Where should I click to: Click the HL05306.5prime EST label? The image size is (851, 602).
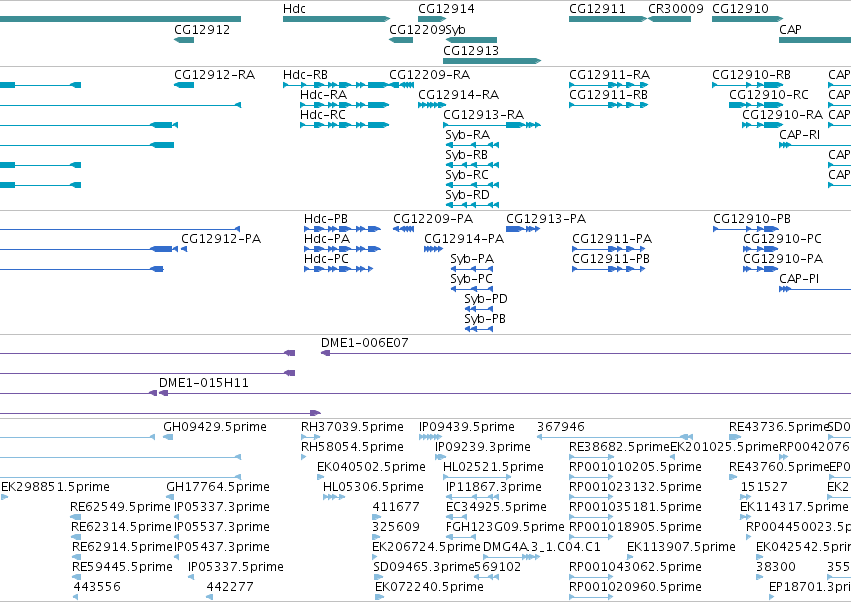pyautogui.click(x=373, y=487)
